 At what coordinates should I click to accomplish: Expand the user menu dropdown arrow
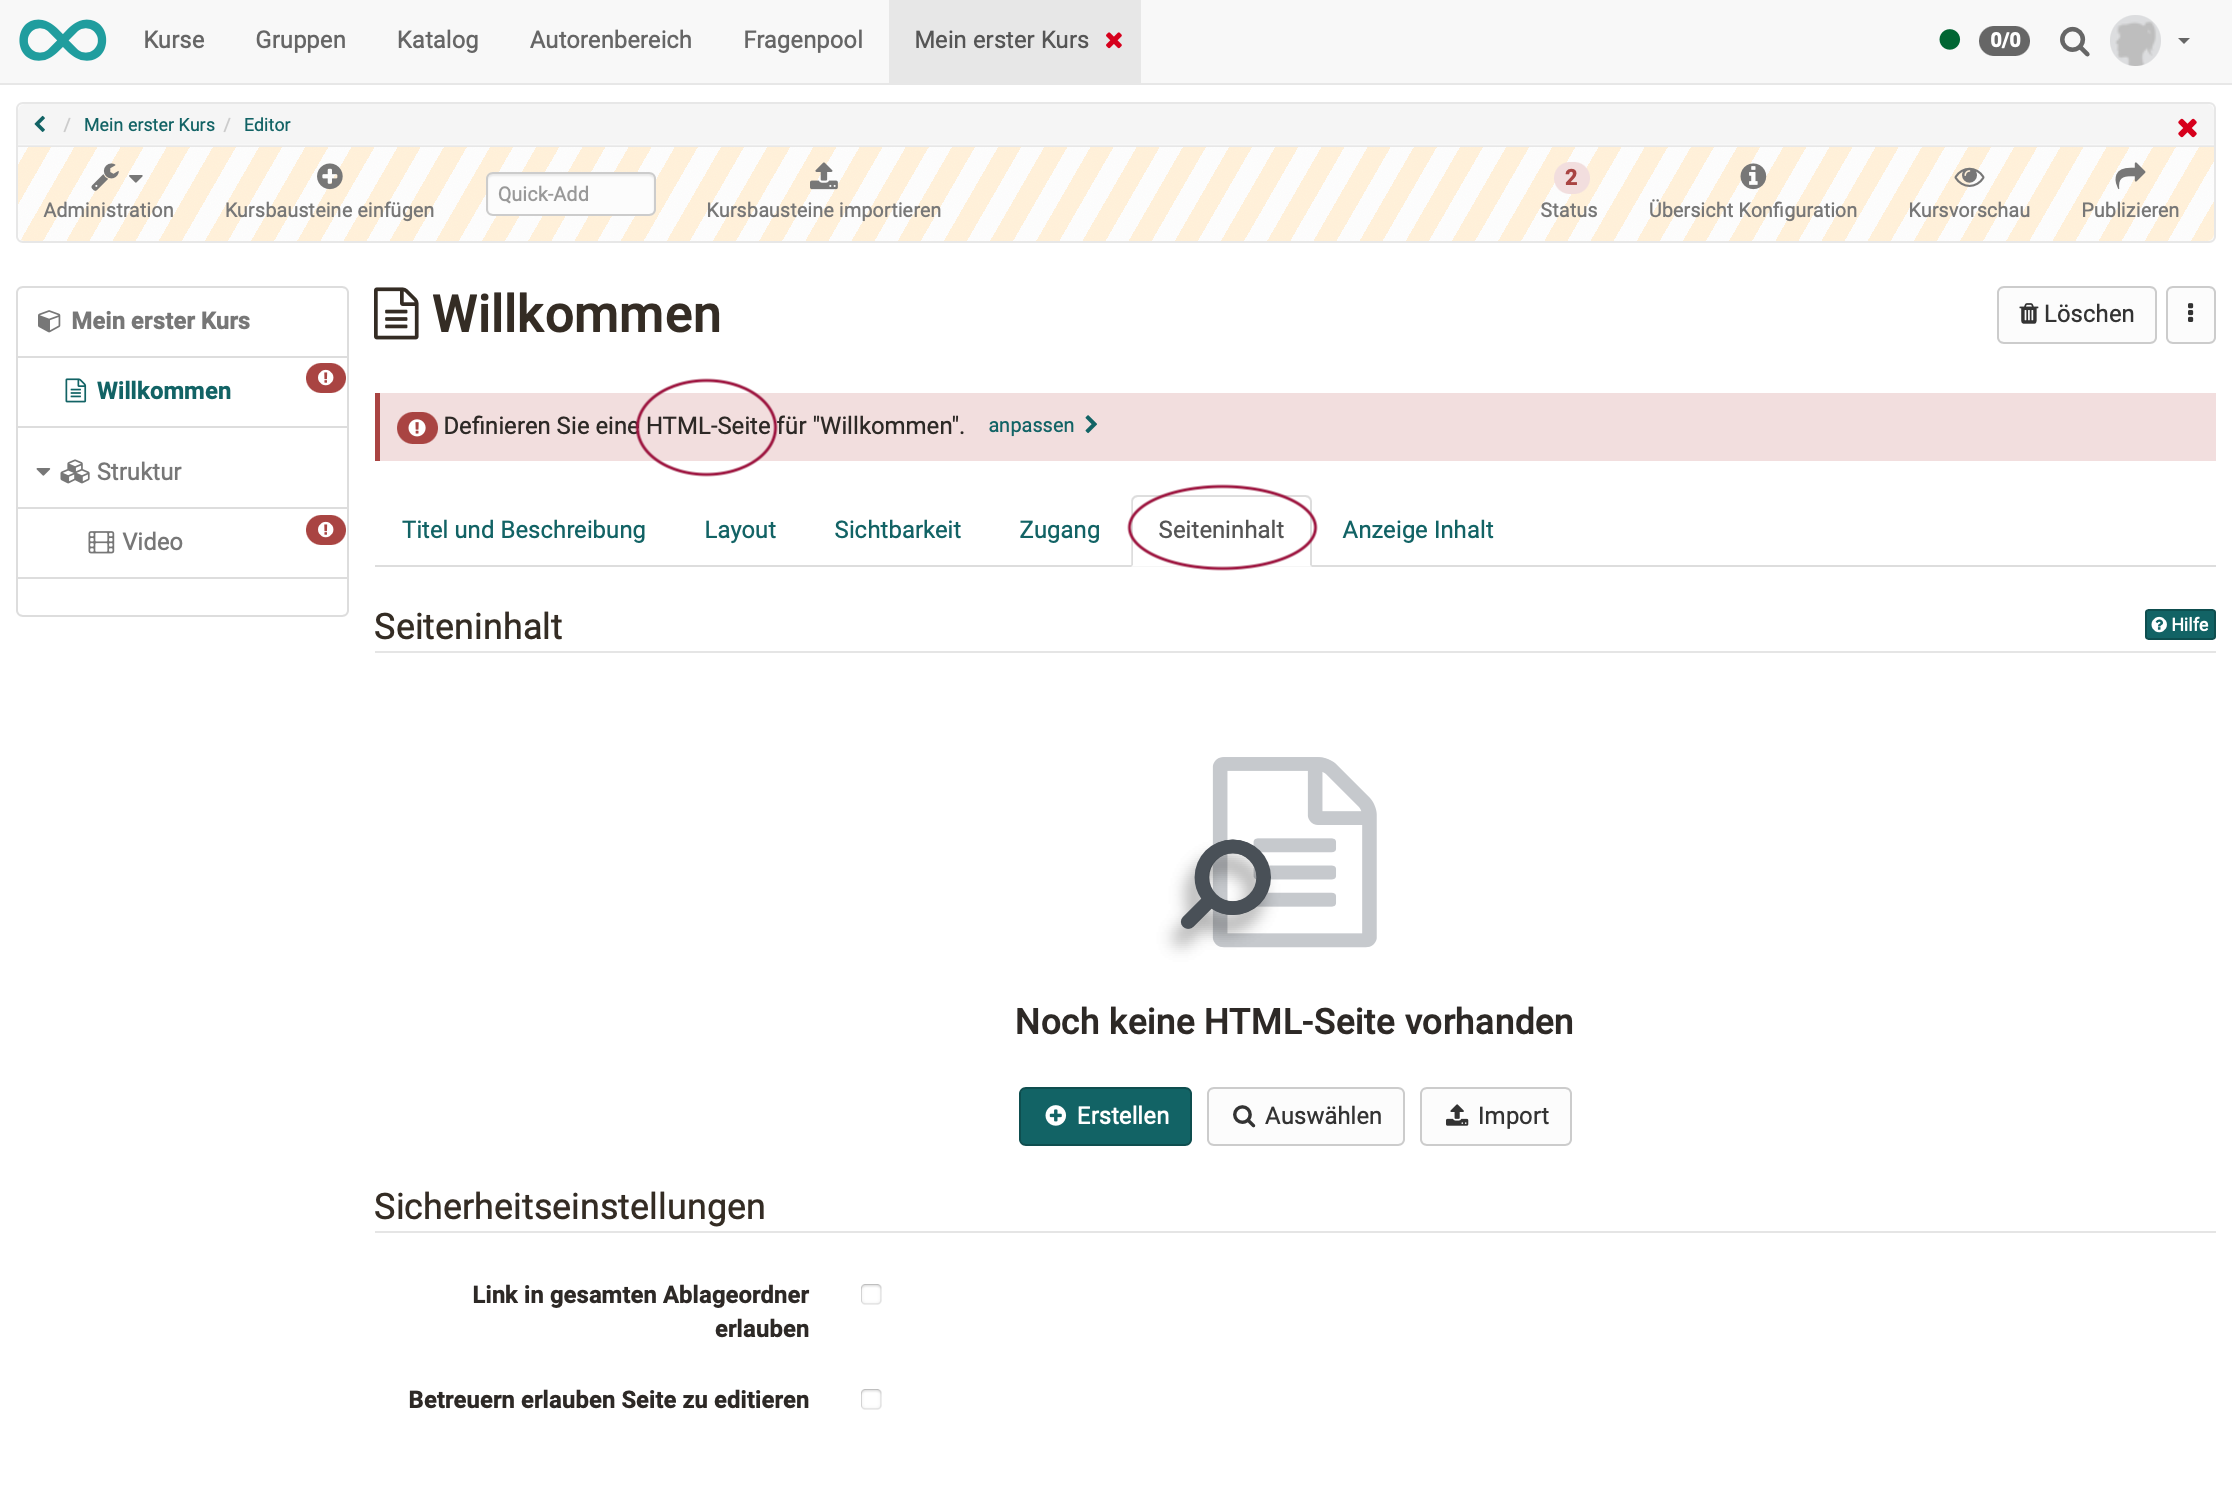(x=2184, y=41)
